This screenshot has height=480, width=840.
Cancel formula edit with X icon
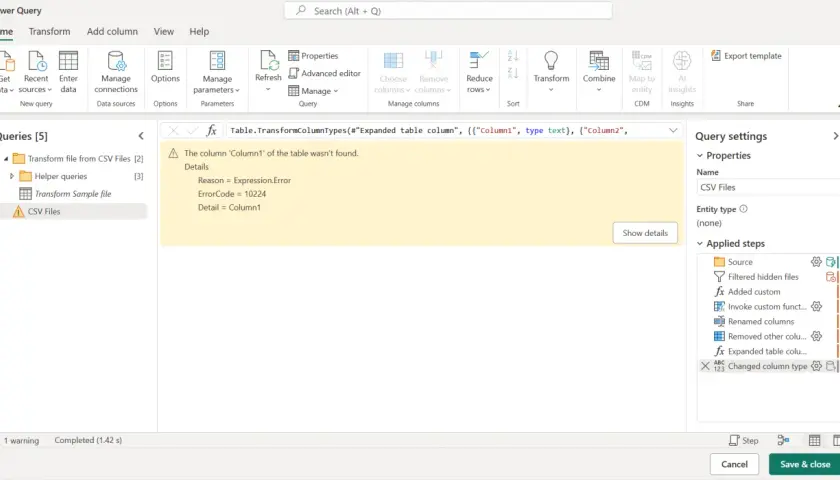pyautogui.click(x=173, y=130)
